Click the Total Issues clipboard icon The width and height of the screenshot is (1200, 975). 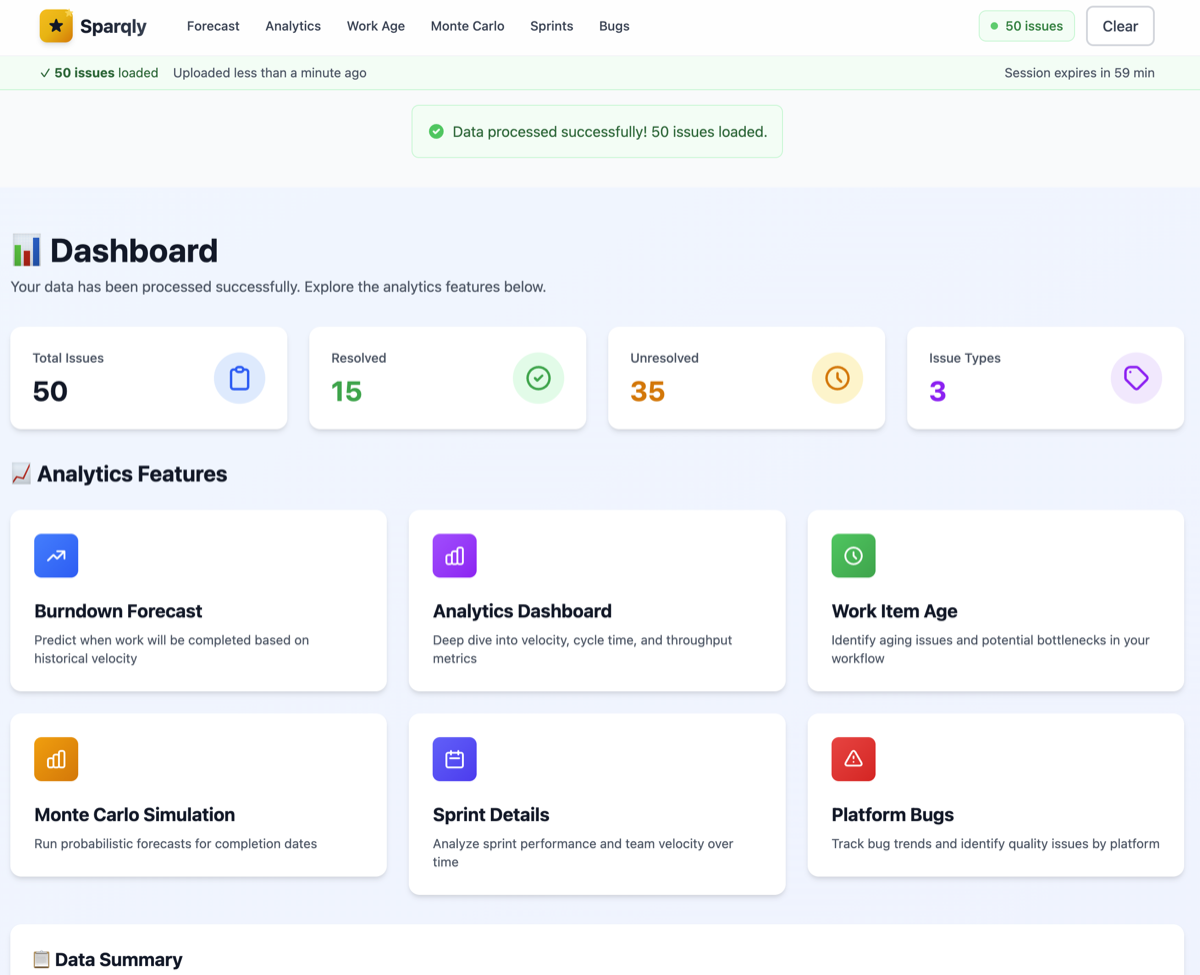click(239, 378)
